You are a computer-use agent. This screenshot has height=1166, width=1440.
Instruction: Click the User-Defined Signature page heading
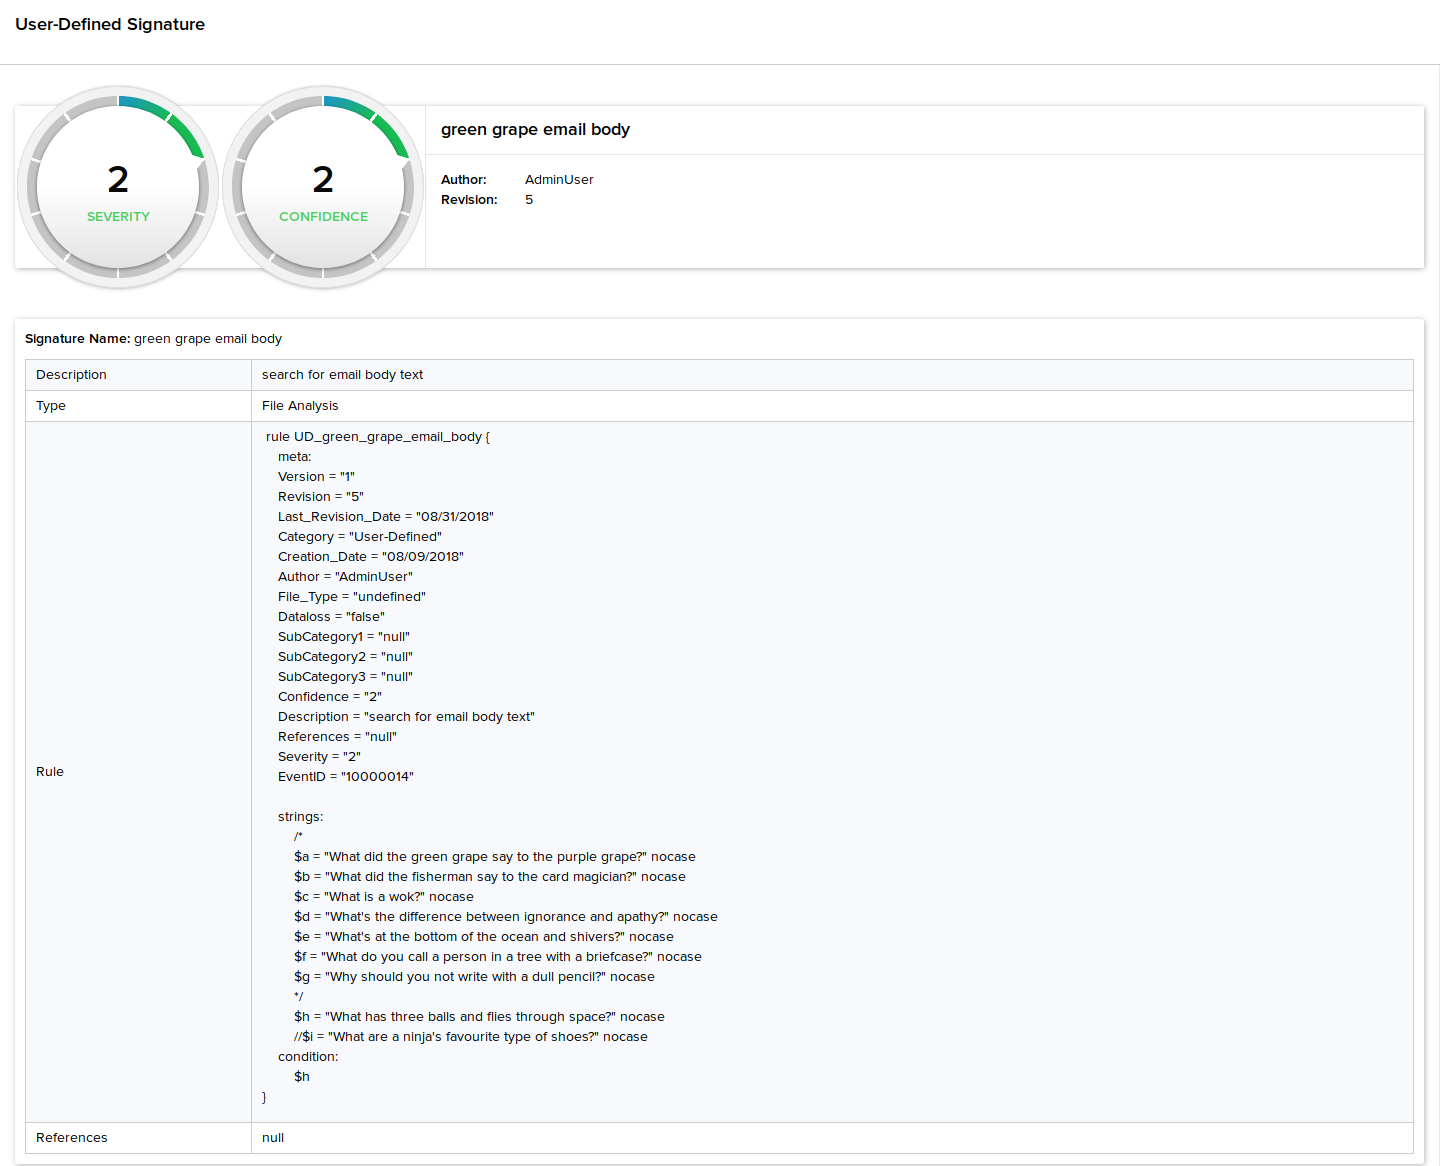tap(110, 24)
